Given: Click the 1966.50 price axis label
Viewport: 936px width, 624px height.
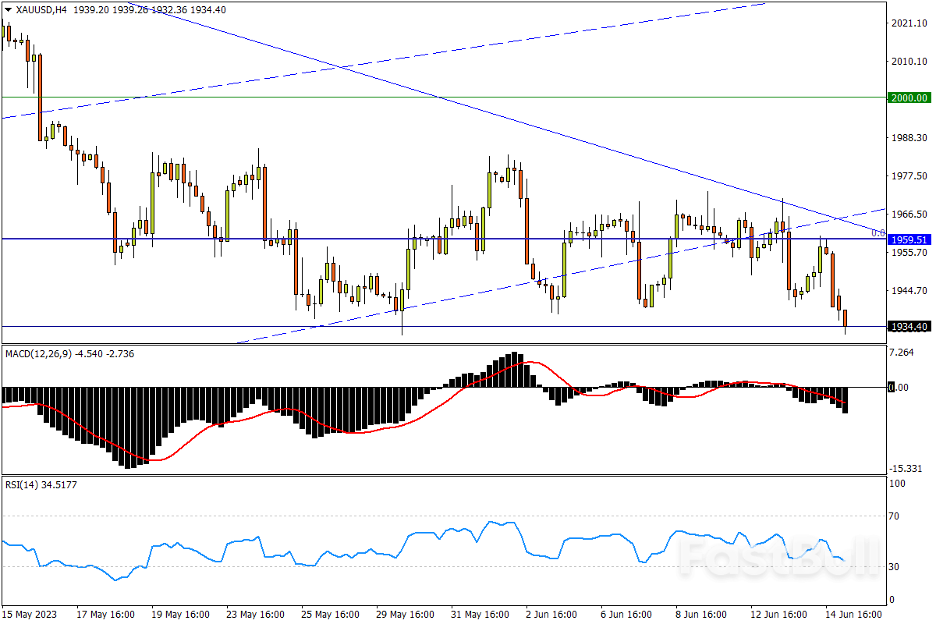Looking at the screenshot, I should [909, 214].
